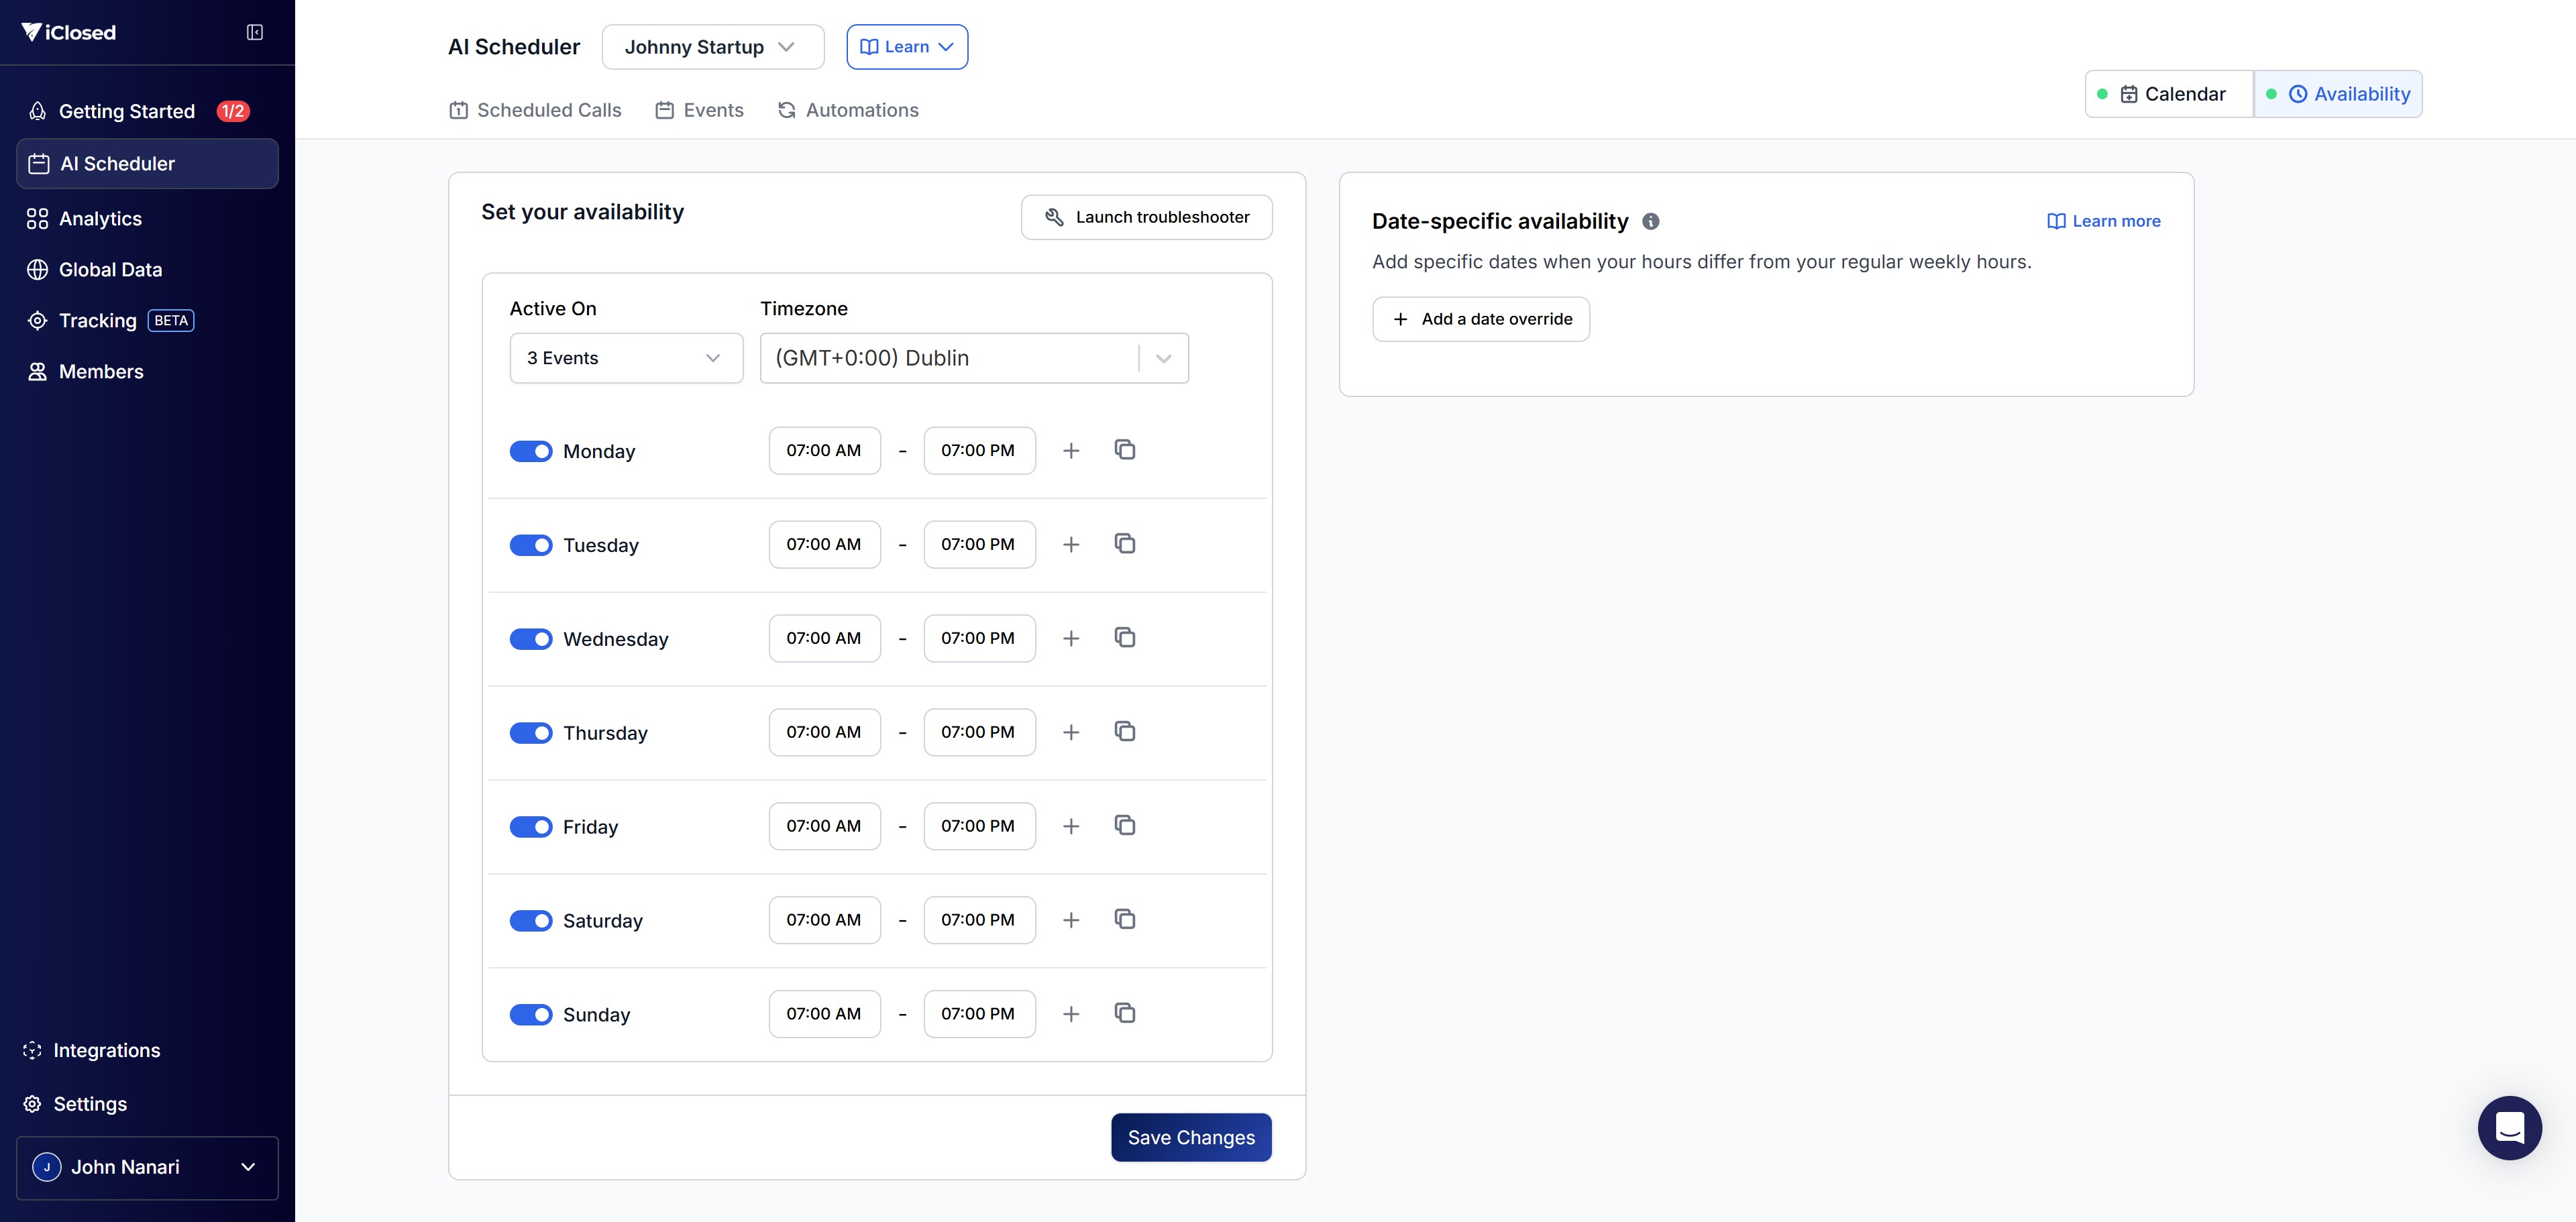Click Add a date override

[x=1480, y=319]
